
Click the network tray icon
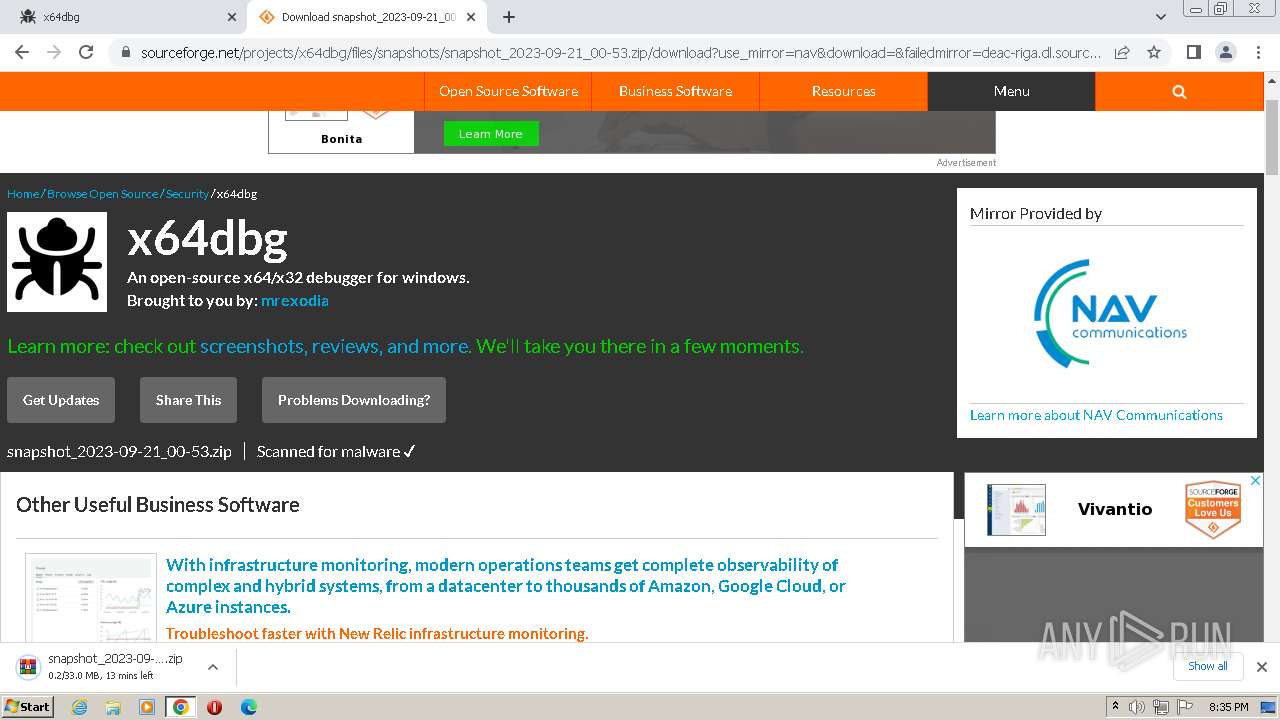(1161, 707)
